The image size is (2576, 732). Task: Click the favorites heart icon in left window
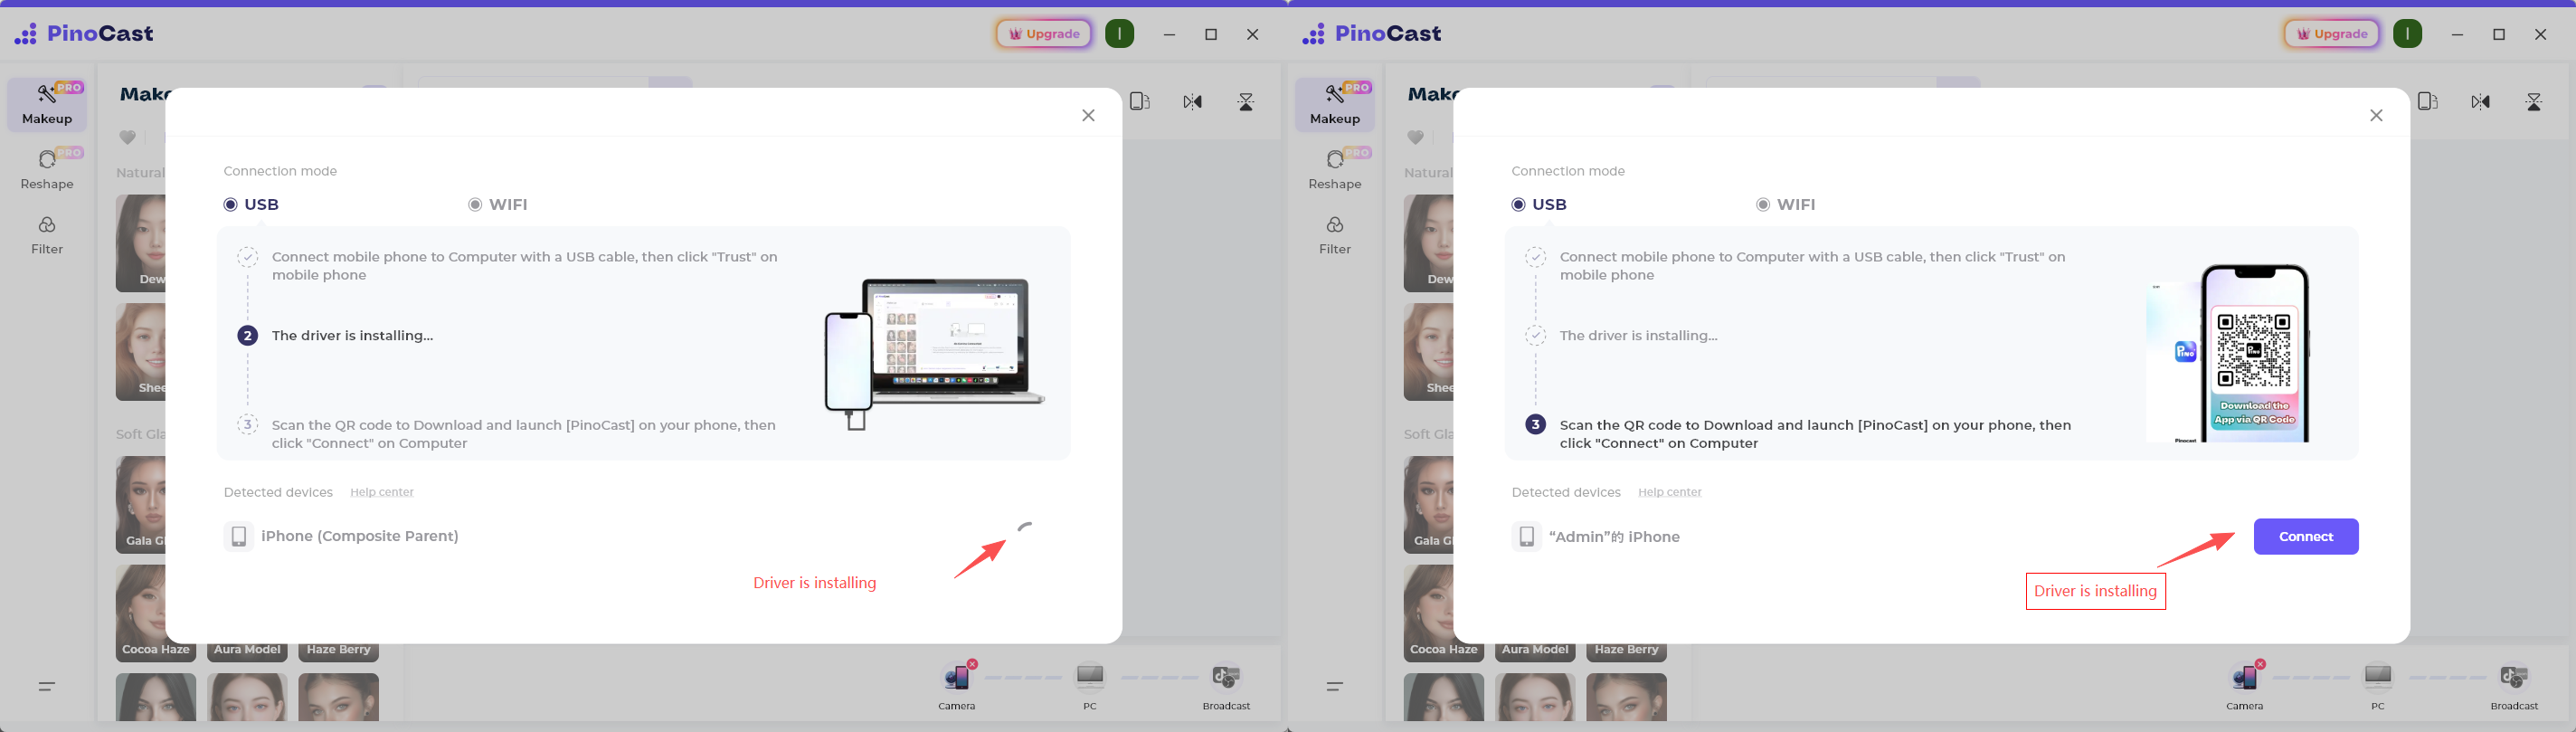pos(128,137)
